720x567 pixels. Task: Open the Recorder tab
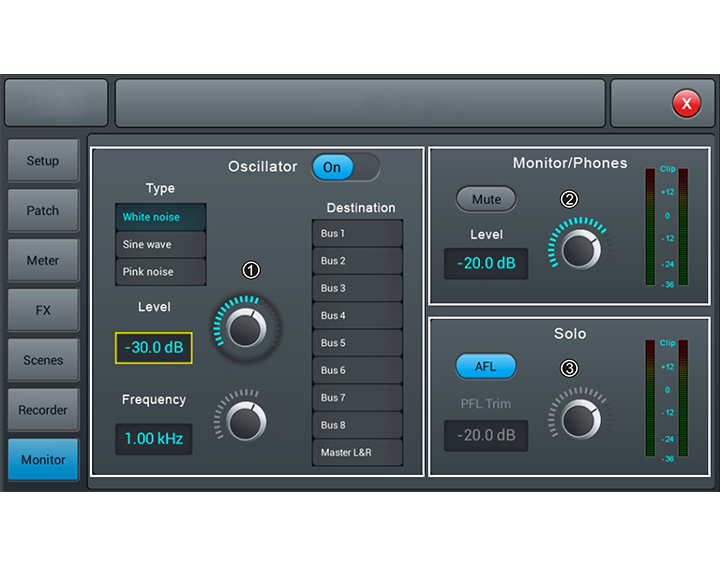tap(43, 410)
